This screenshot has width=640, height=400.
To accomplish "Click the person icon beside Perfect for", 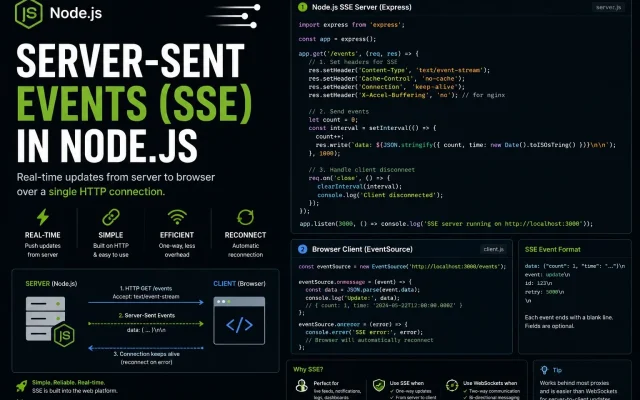I will (x=302, y=385).
